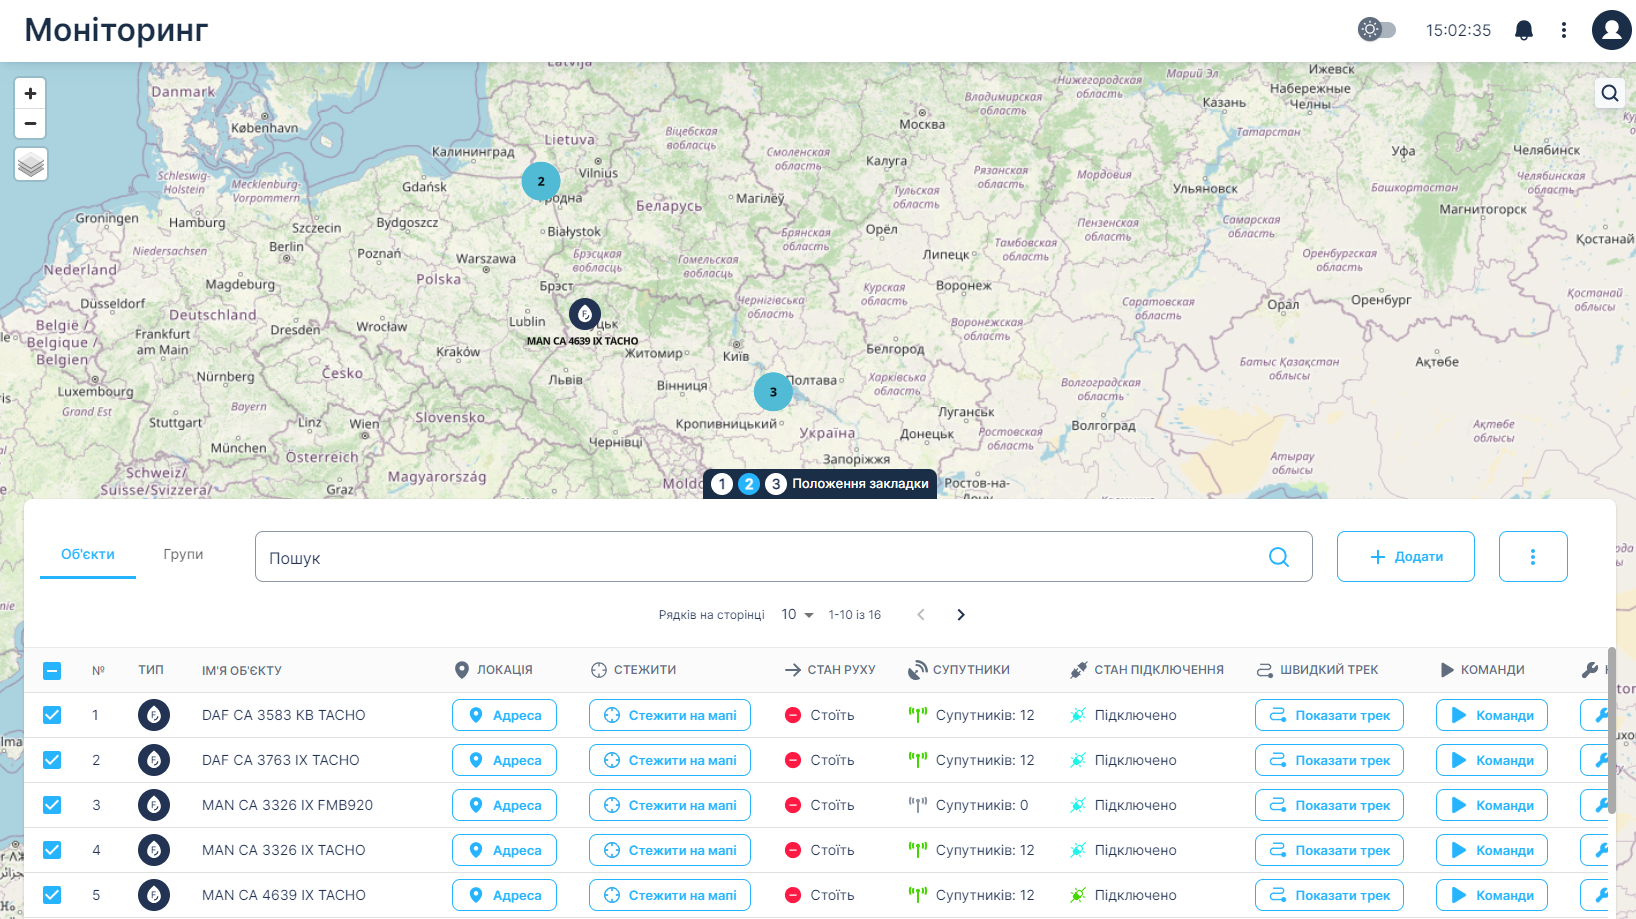The height and width of the screenshot is (919, 1636).
Task: Open Команди for DAF CA 3763 IX TACHO
Action: [1492, 760]
